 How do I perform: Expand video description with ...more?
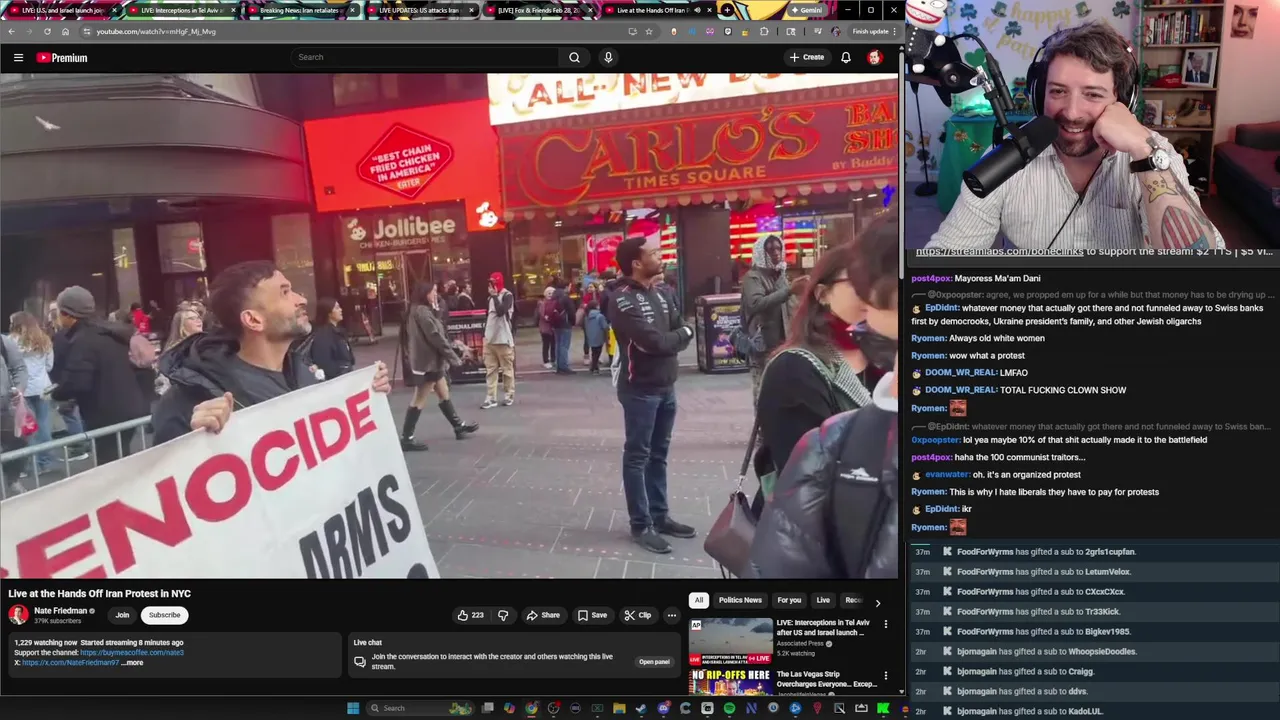[x=132, y=663]
